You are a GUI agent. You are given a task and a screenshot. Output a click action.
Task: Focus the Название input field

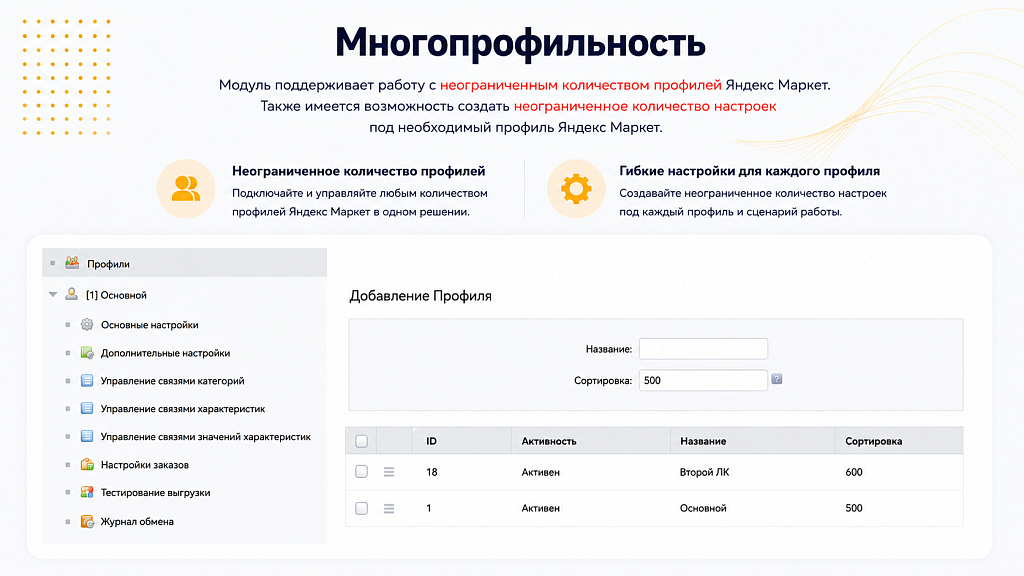(703, 349)
